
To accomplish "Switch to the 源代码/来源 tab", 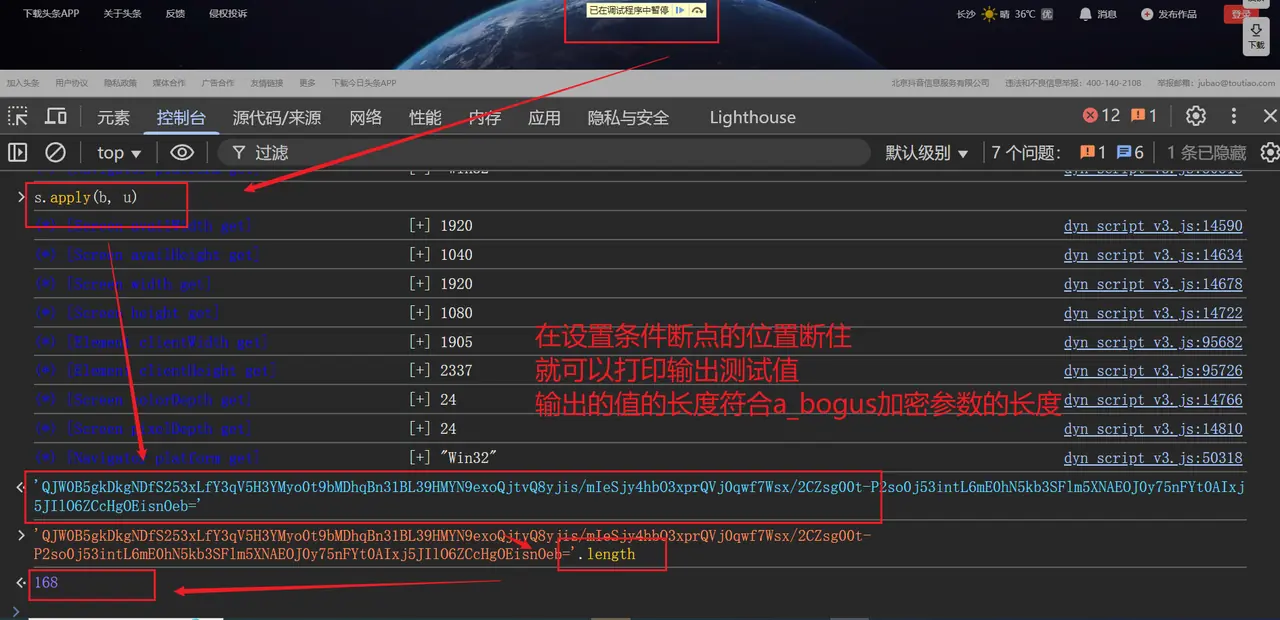I will pos(277,117).
